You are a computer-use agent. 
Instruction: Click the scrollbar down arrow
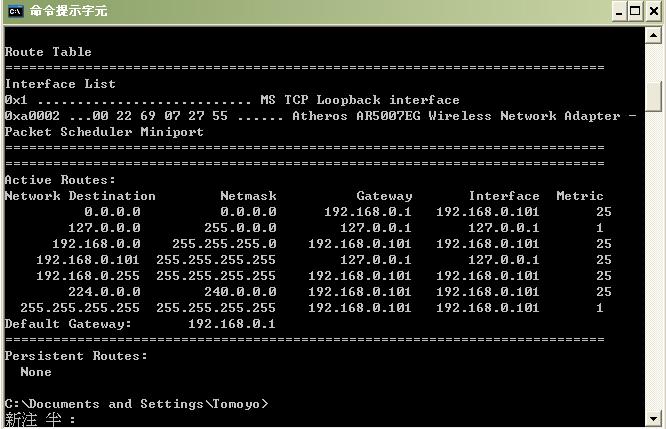click(x=654, y=418)
